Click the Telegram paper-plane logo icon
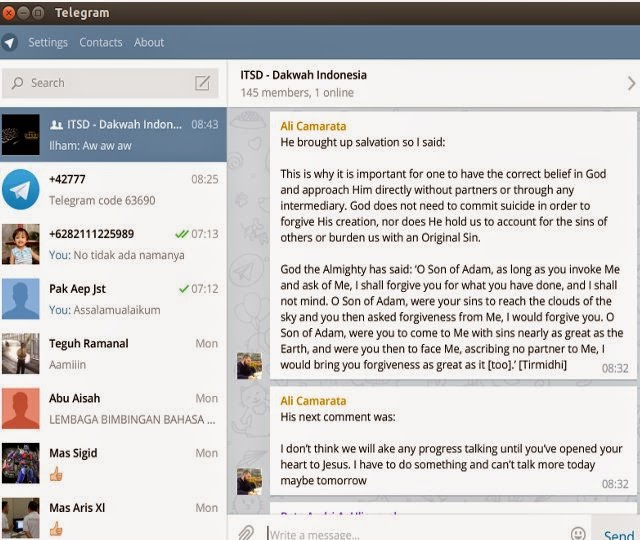Image resolution: width=640 pixels, height=540 pixels. [9, 42]
